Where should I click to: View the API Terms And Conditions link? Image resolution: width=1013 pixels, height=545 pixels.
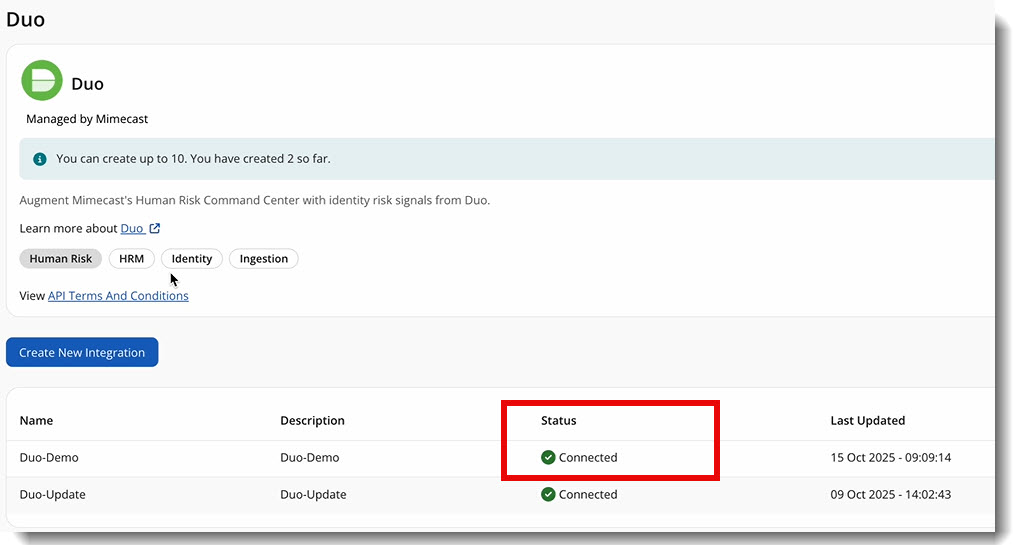click(x=118, y=296)
